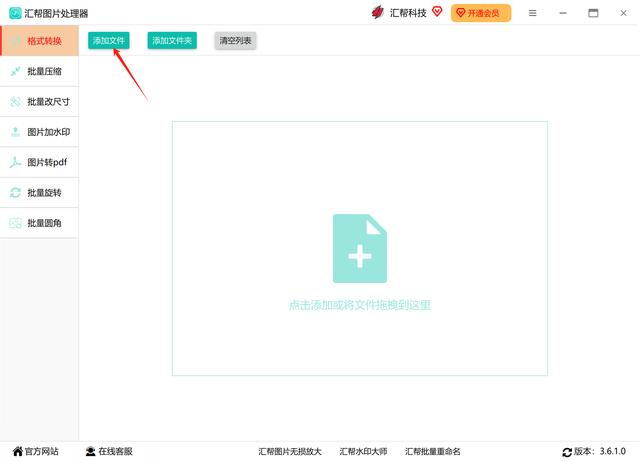This screenshot has height=461, width=640.
Task: Click the 清空列表 button
Action: pos(235,40)
